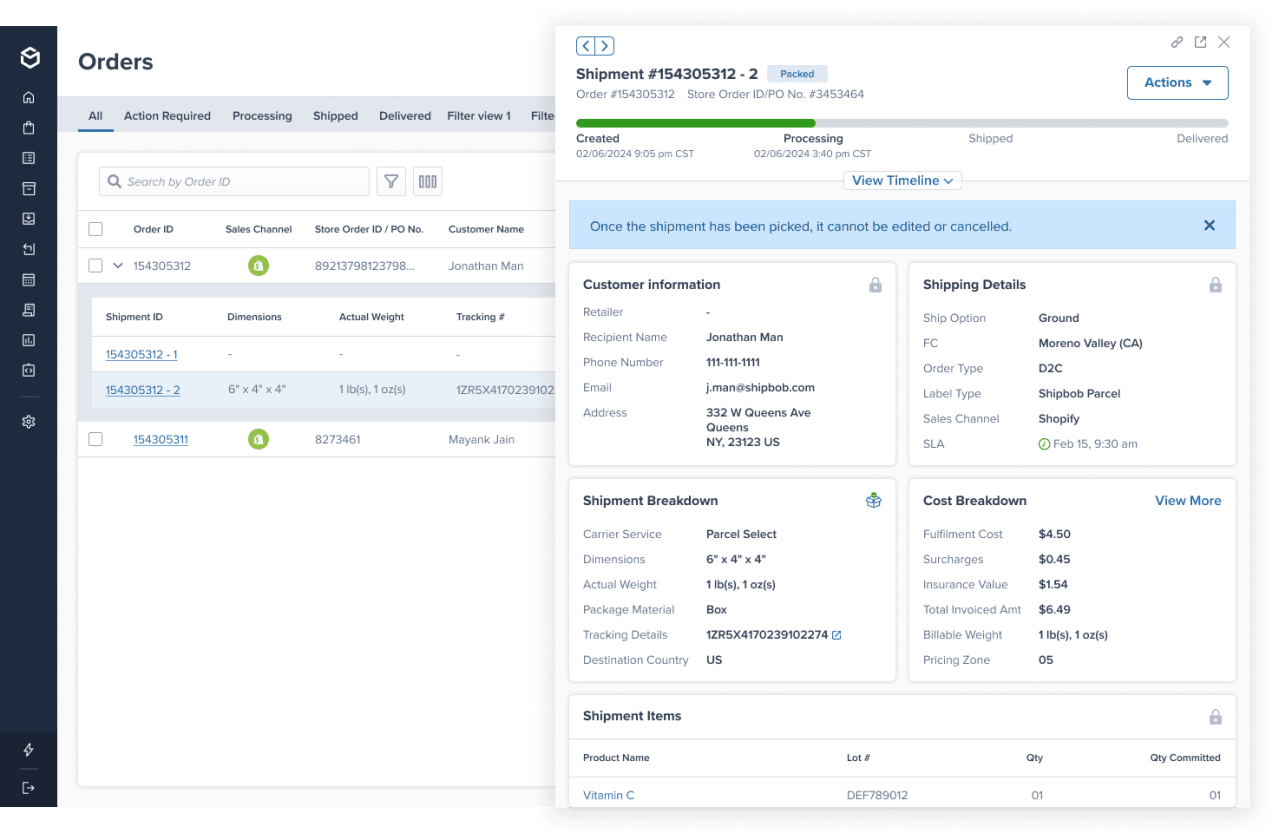Open the Actions dropdown
Viewport: 1279px width, 840px height.
pos(1177,83)
